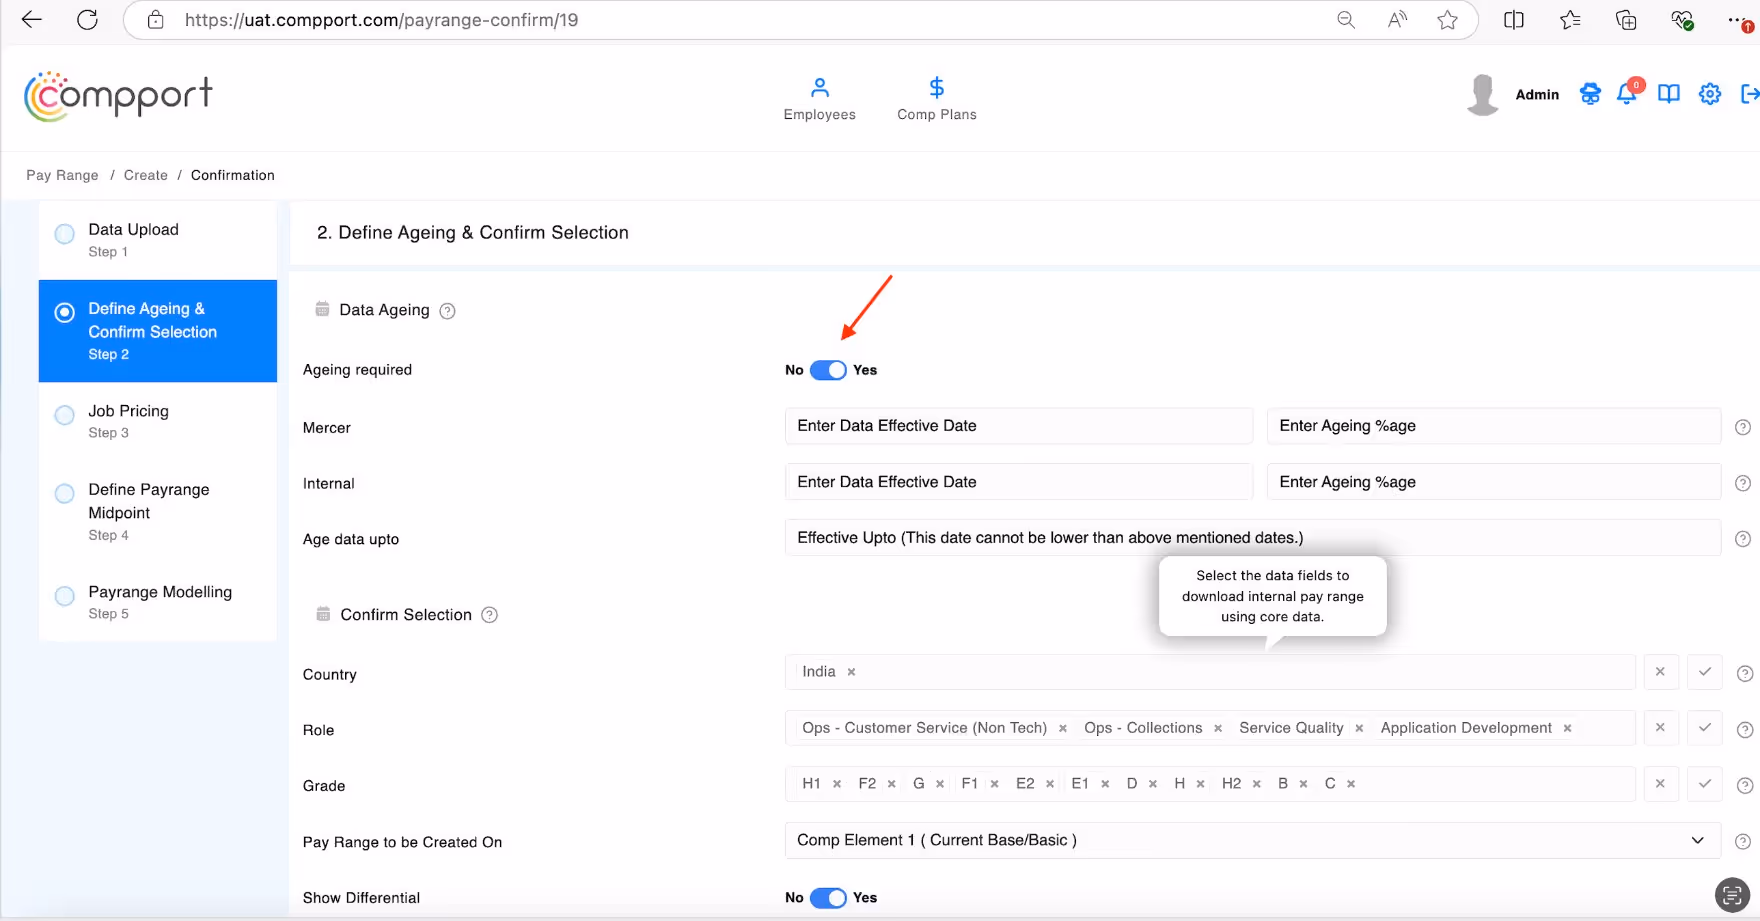
Task: Show help for Internal row
Action: click(x=1743, y=483)
